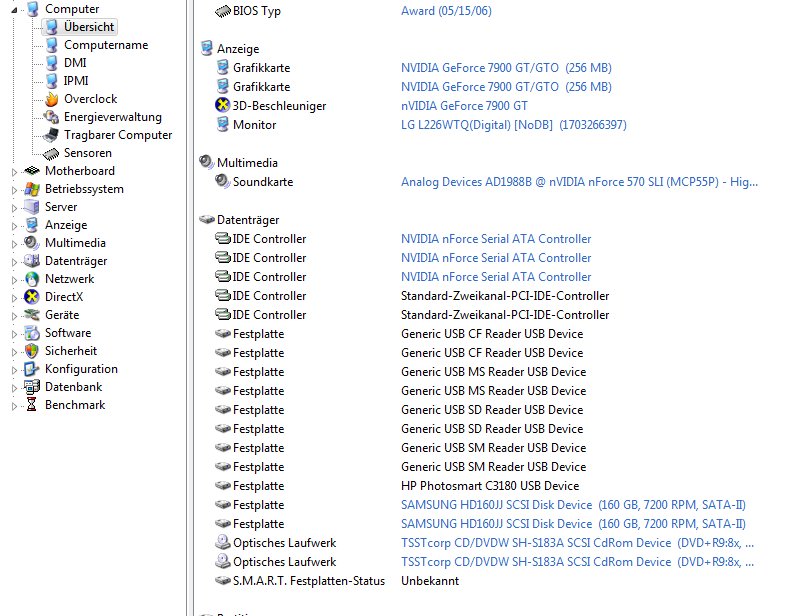The image size is (788, 616).
Task: Expand the Benchmark tree node
Action: (14, 406)
